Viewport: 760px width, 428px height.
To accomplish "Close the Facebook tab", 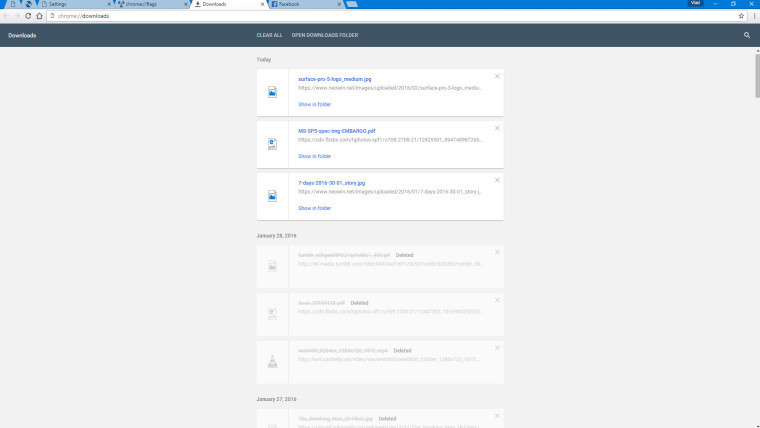I will point(339,4).
